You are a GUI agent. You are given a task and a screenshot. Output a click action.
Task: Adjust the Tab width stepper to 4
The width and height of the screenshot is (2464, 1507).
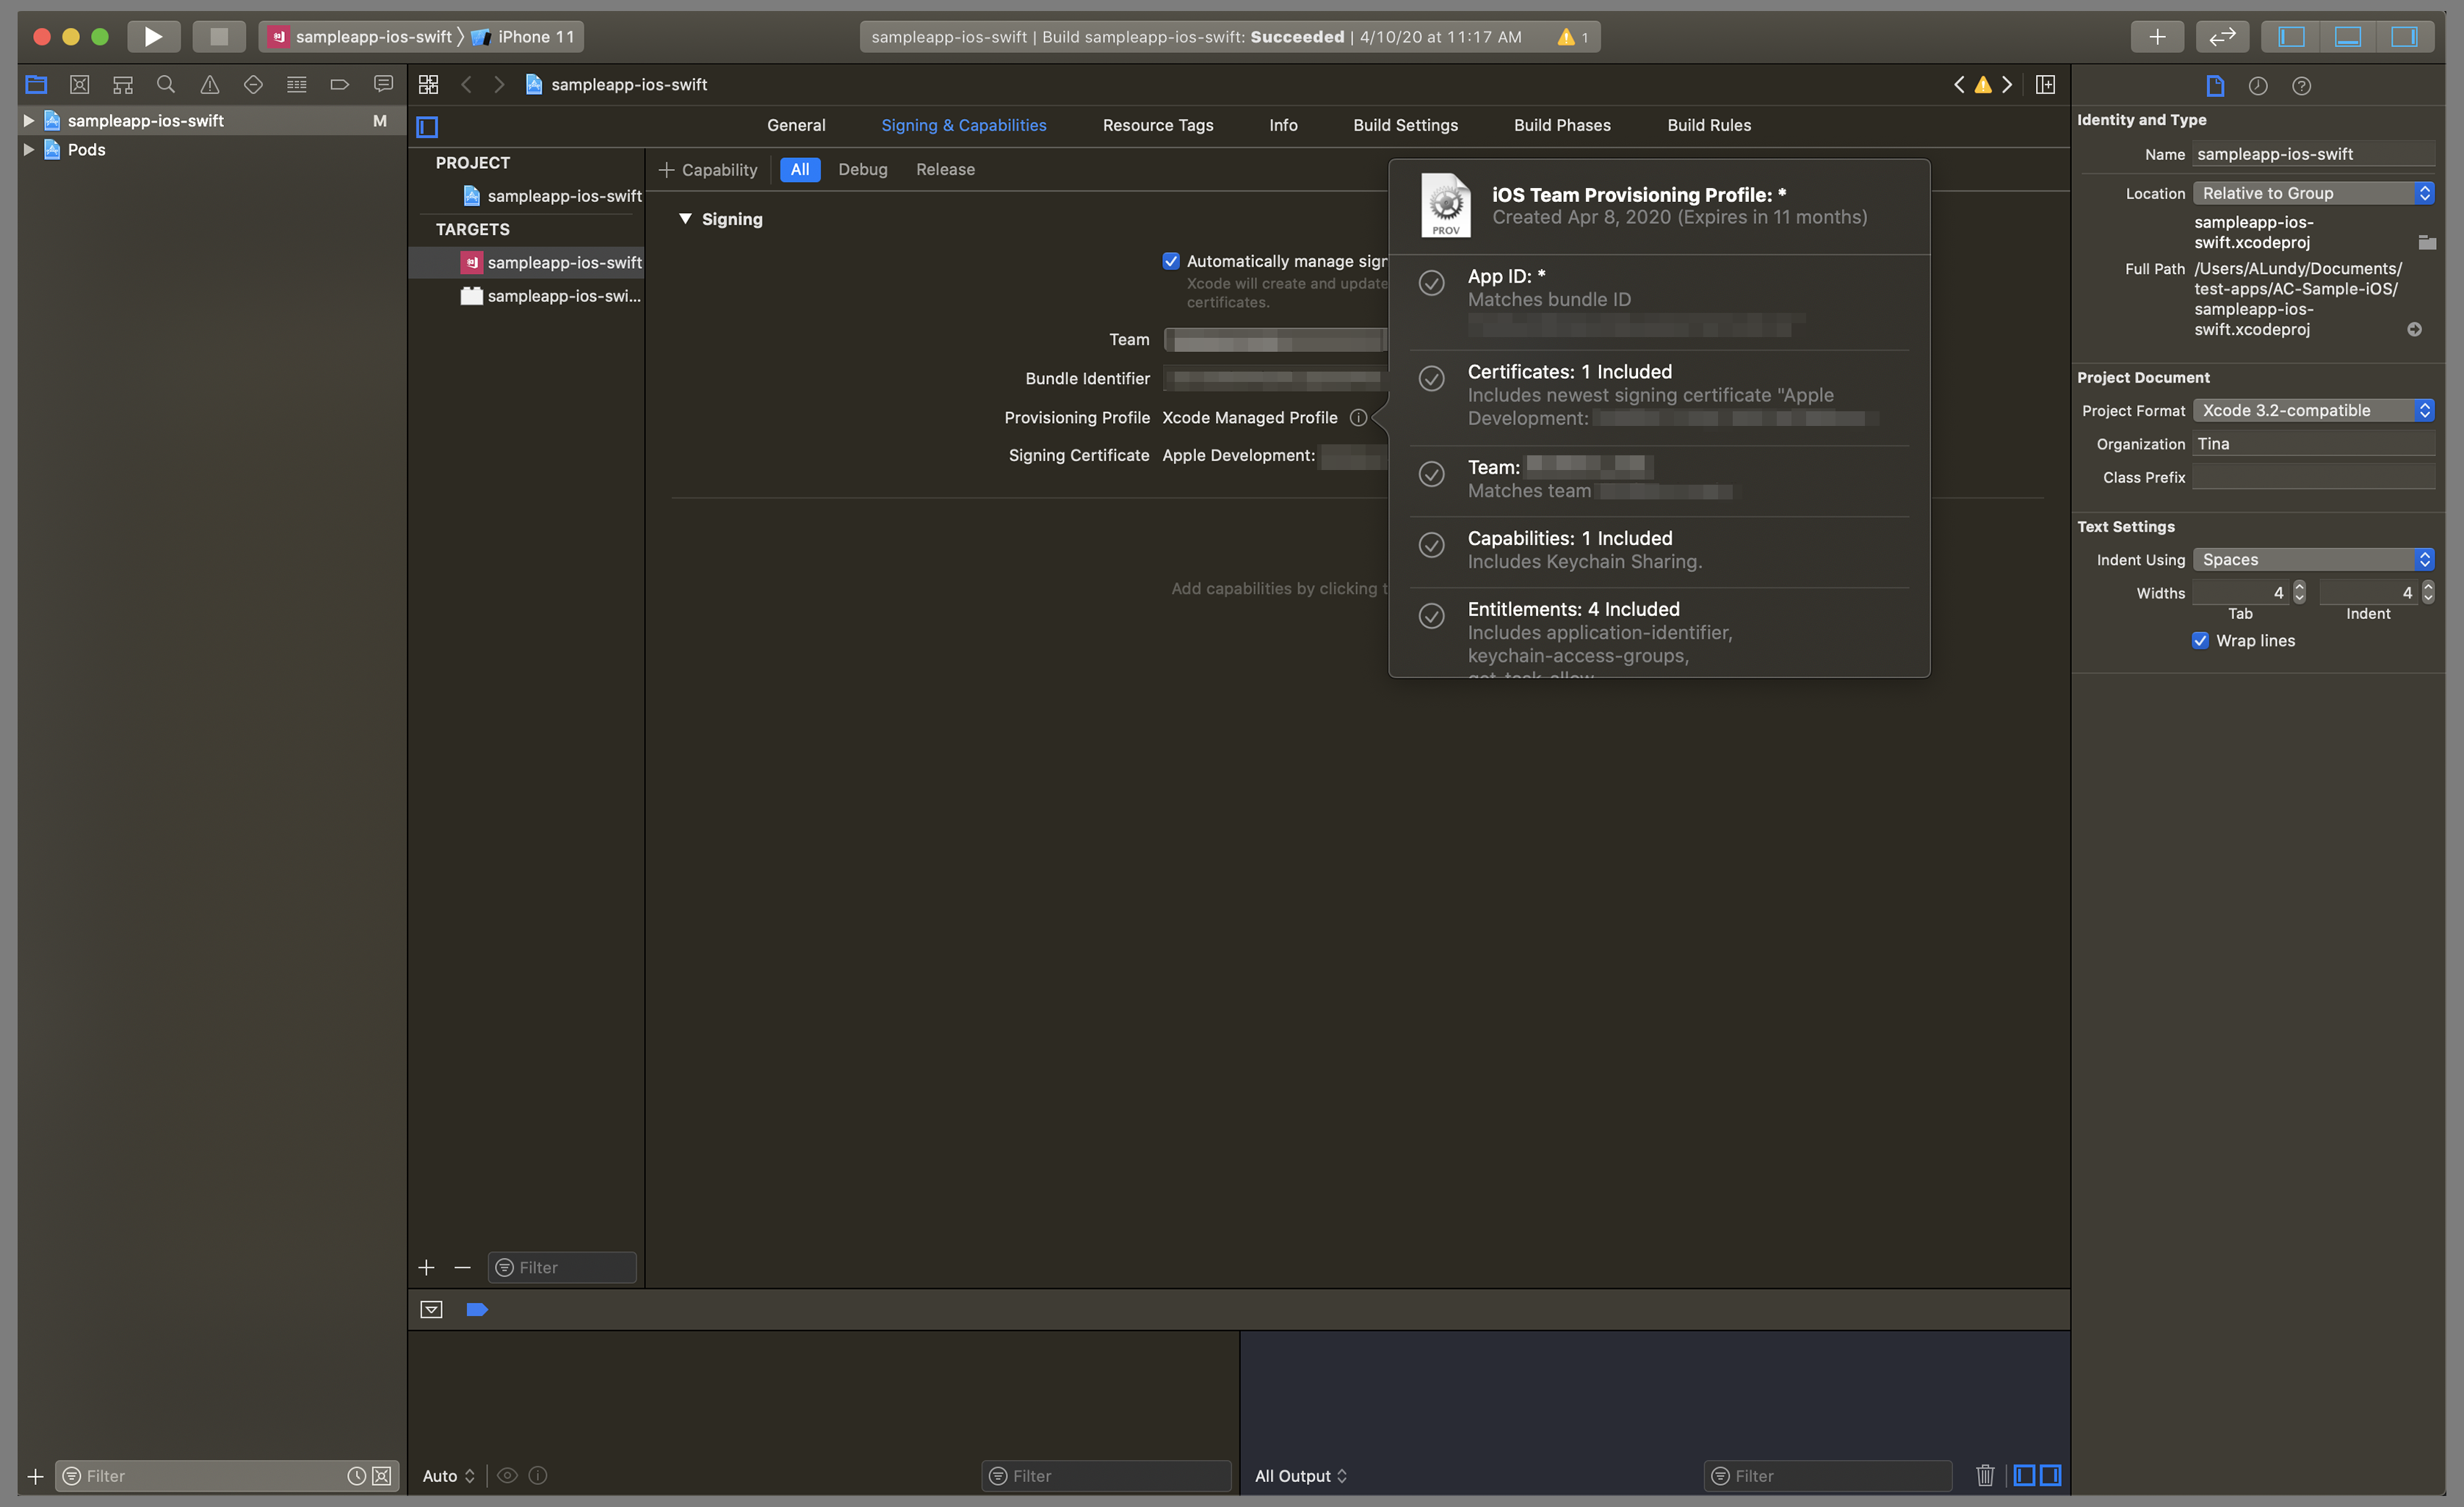pyautogui.click(x=2300, y=591)
